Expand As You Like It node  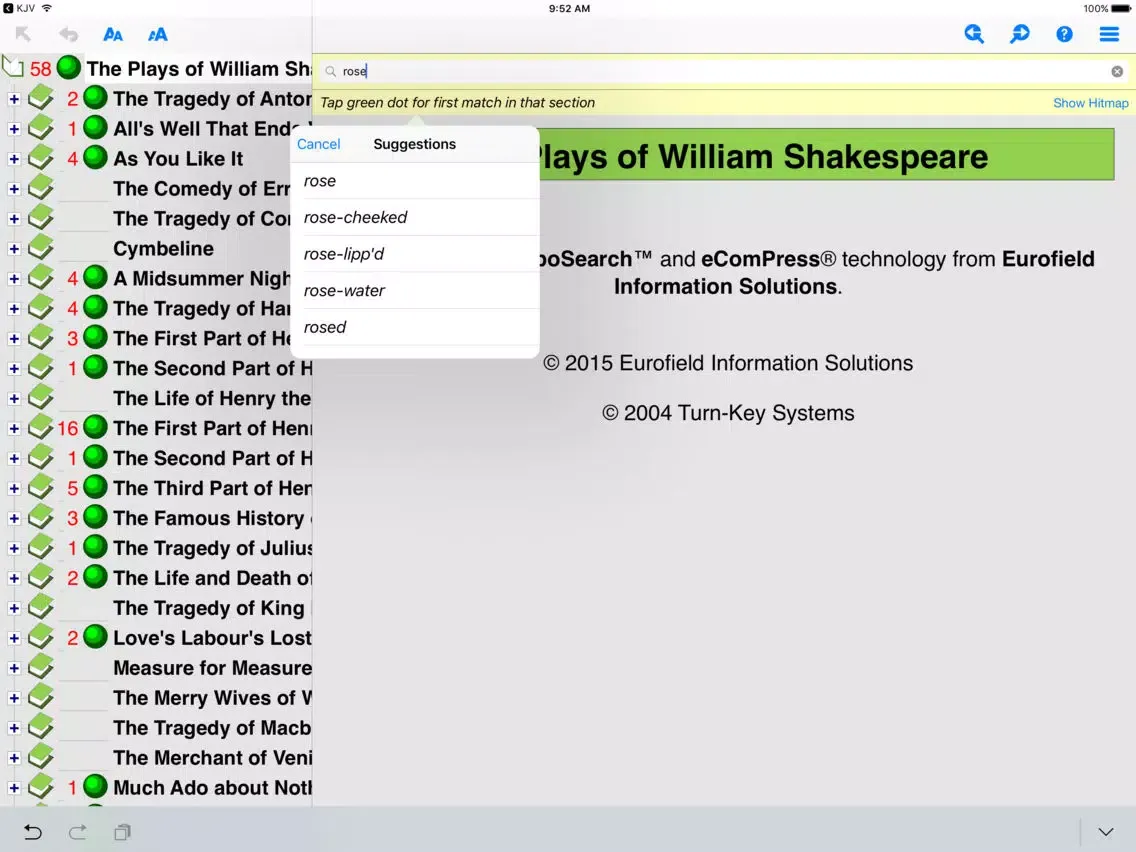[x=14, y=159]
